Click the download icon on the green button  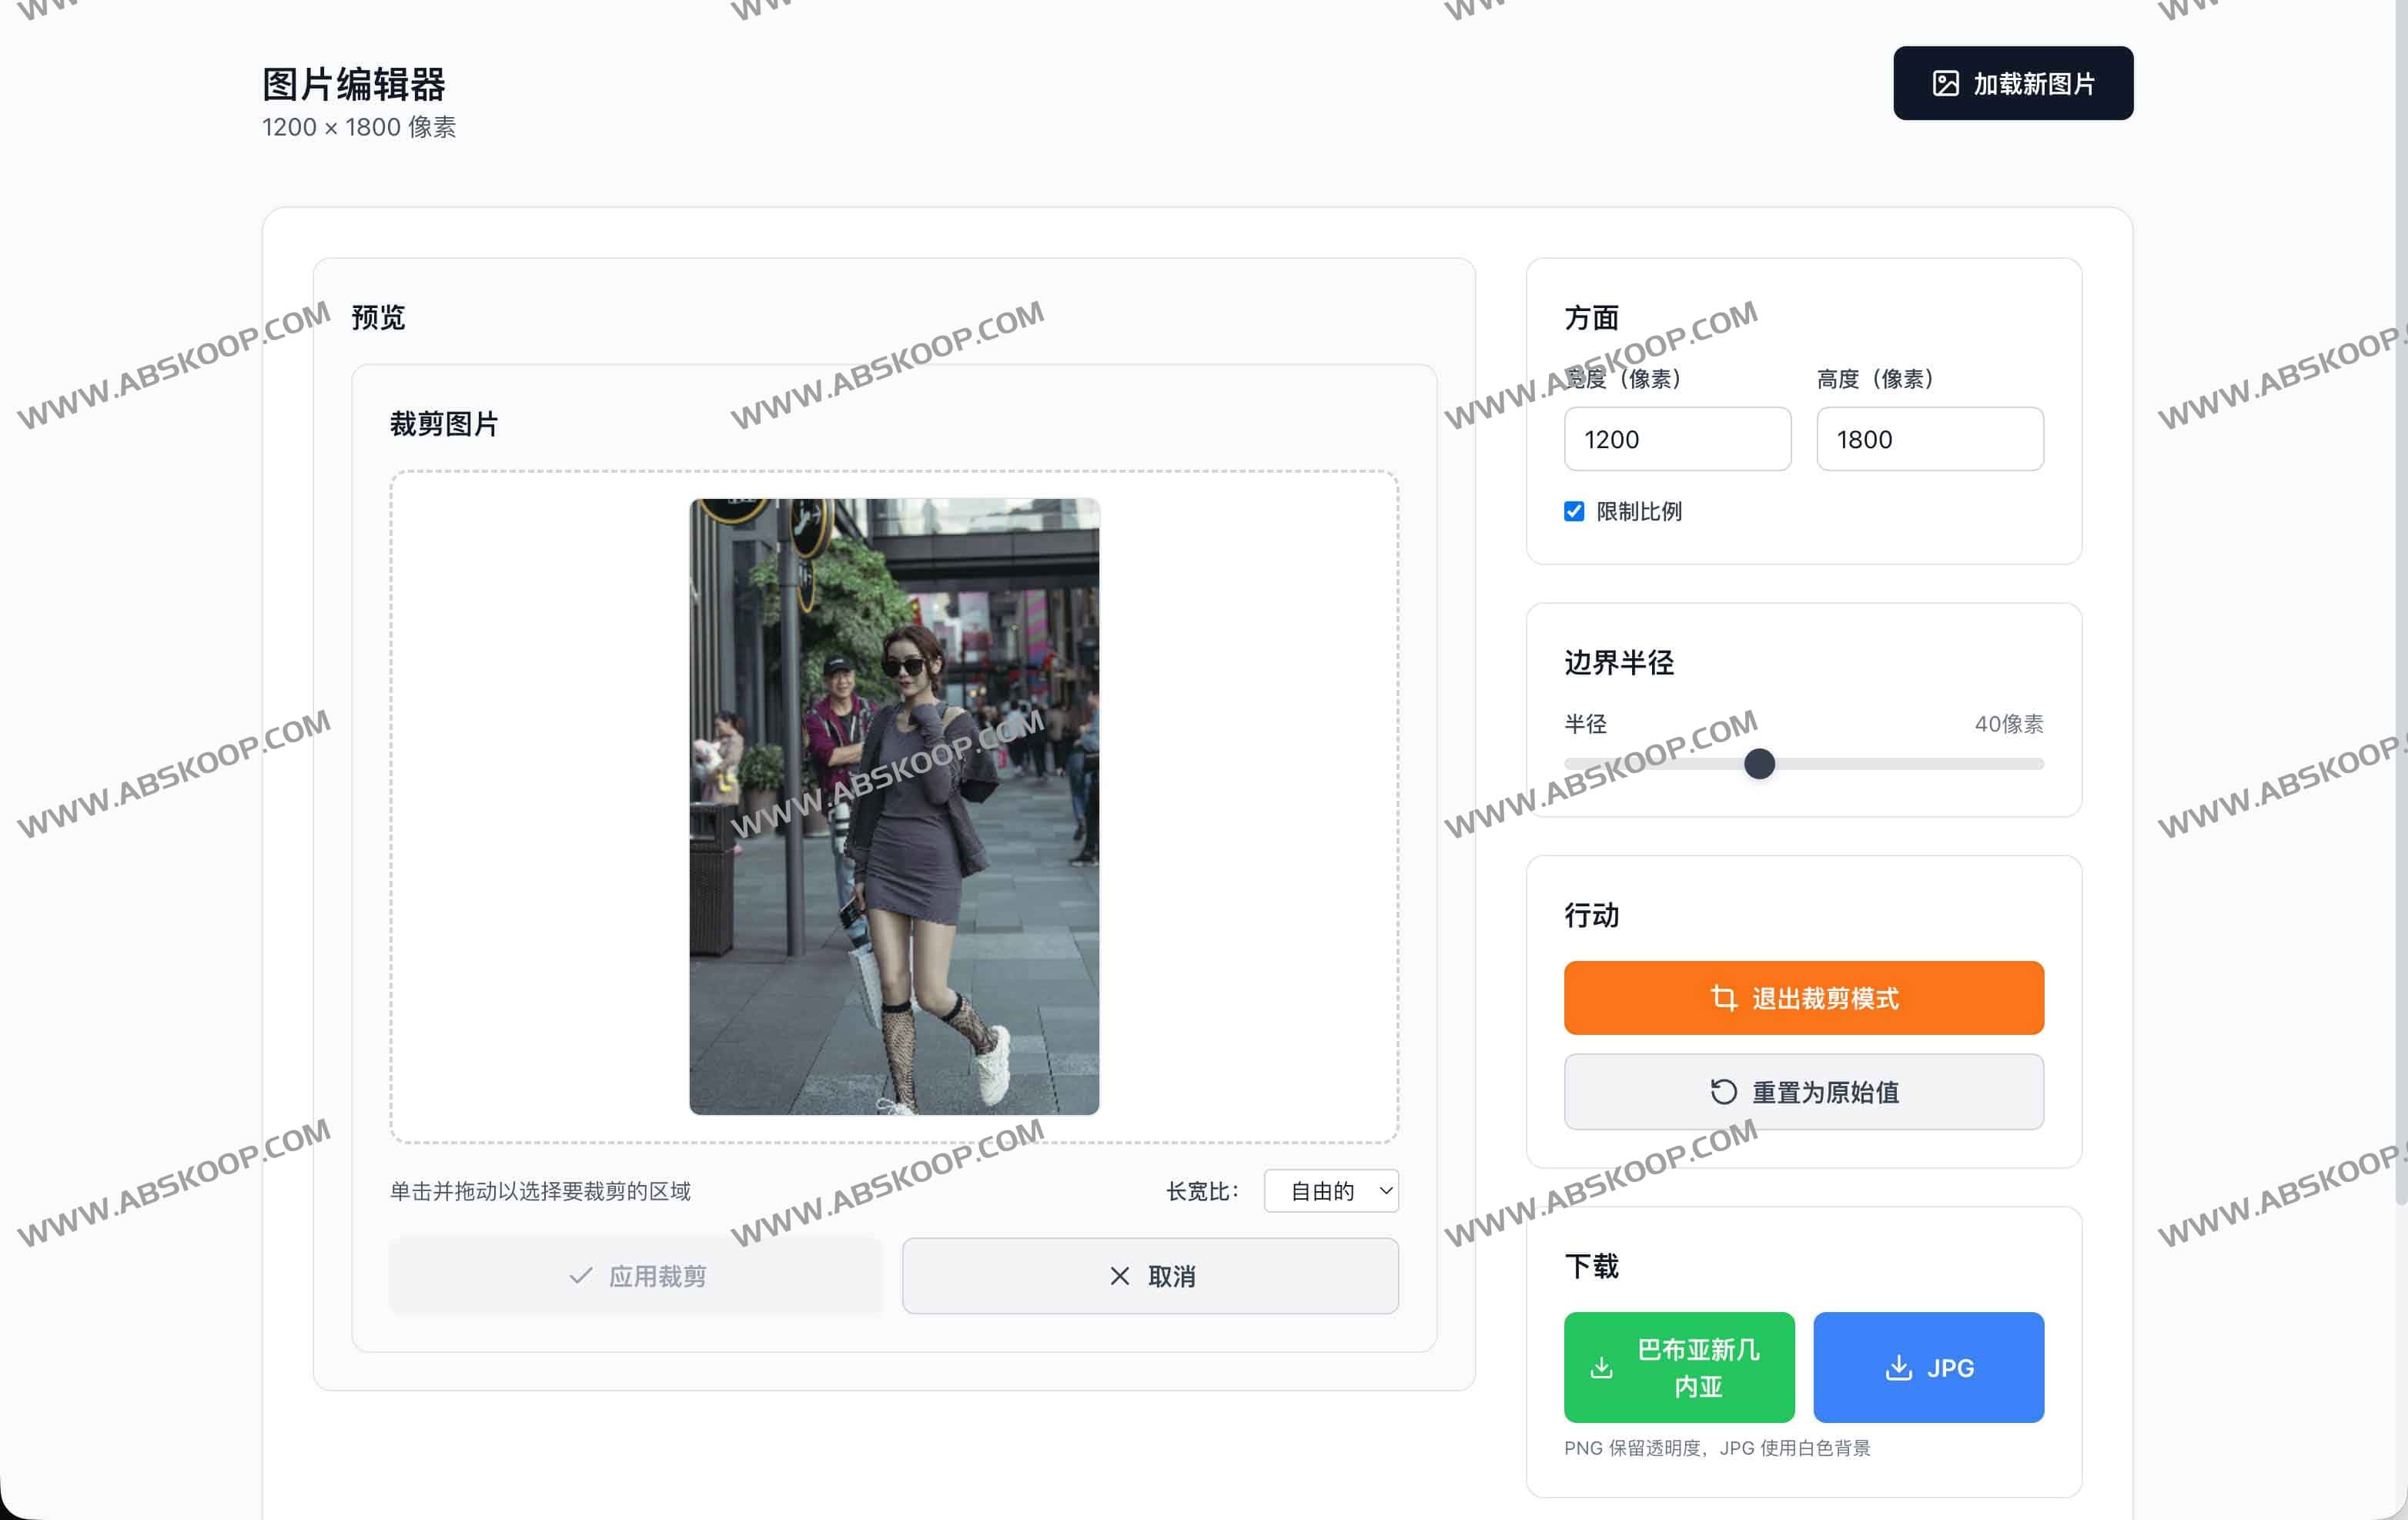(x=1601, y=1368)
